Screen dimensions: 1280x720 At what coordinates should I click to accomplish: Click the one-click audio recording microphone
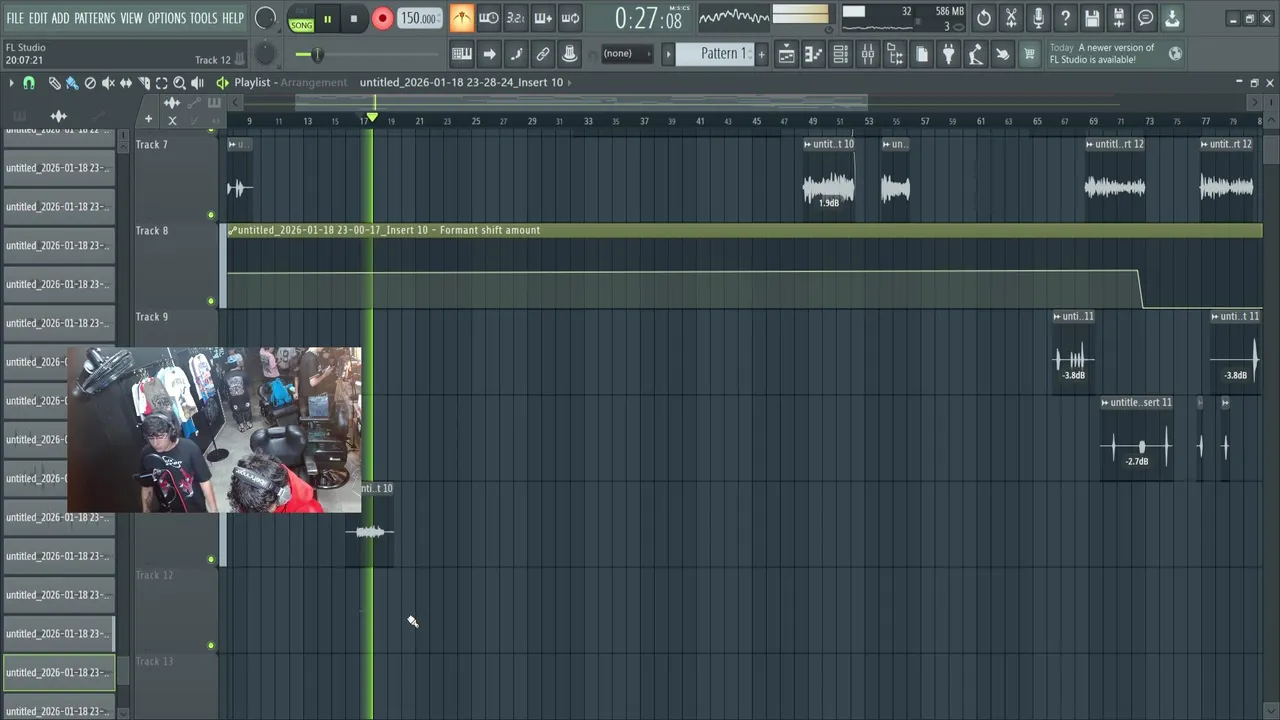coord(1038,18)
